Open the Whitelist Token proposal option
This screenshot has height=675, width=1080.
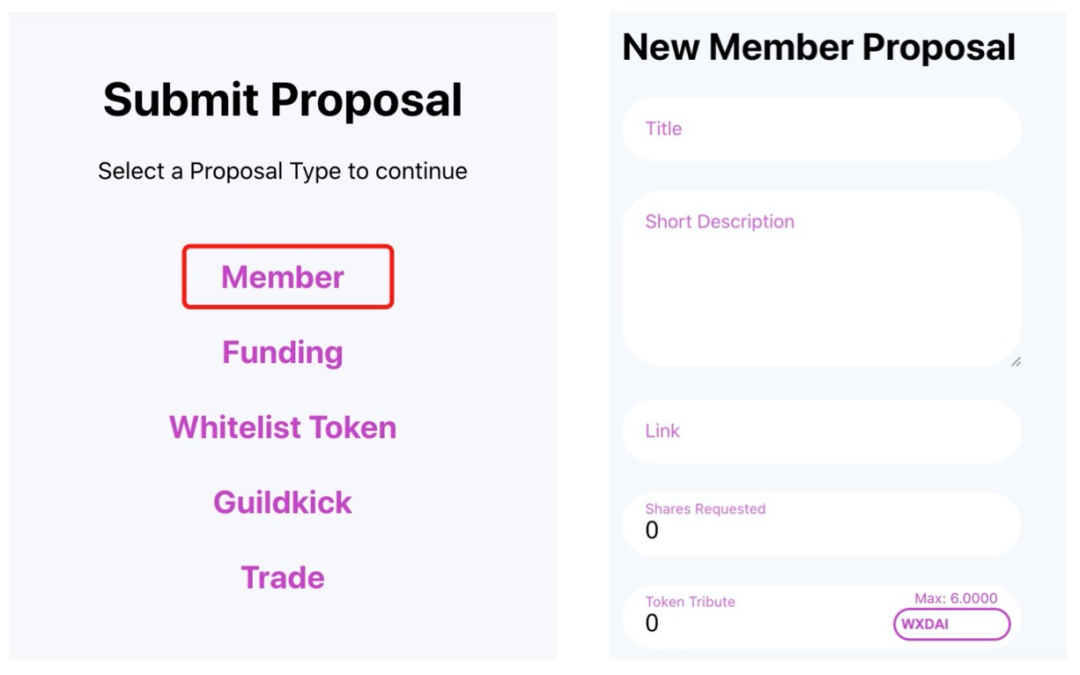tap(283, 427)
